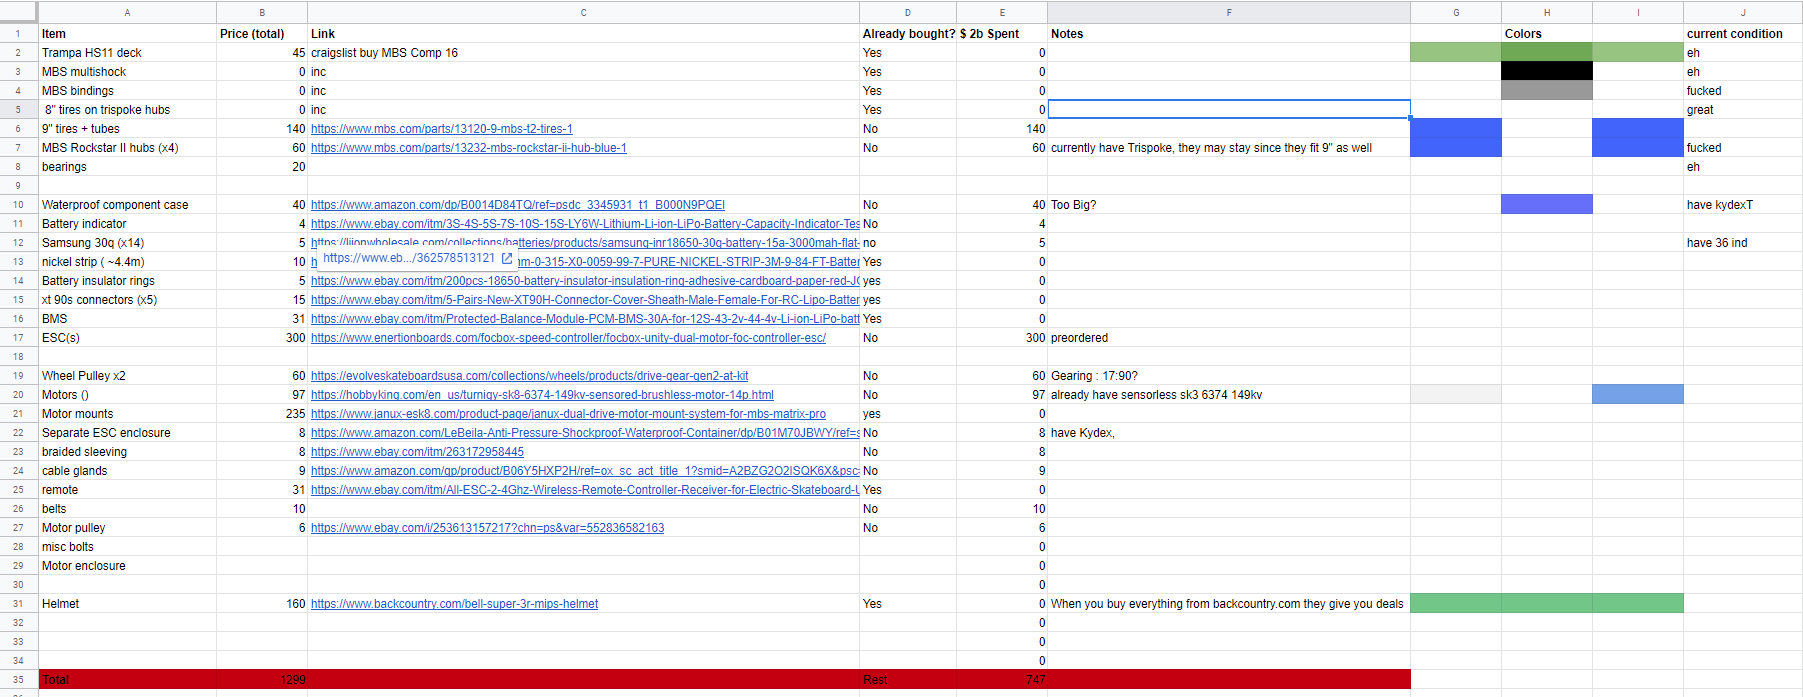Select the 'Already bought?' header cell
Screen dimensions: 1803x697
pos(908,34)
